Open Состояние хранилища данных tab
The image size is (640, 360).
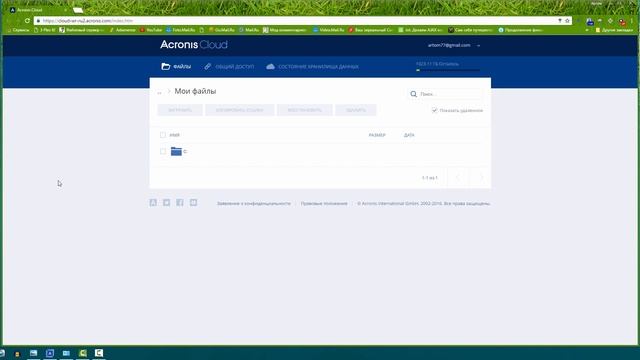(x=312, y=67)
